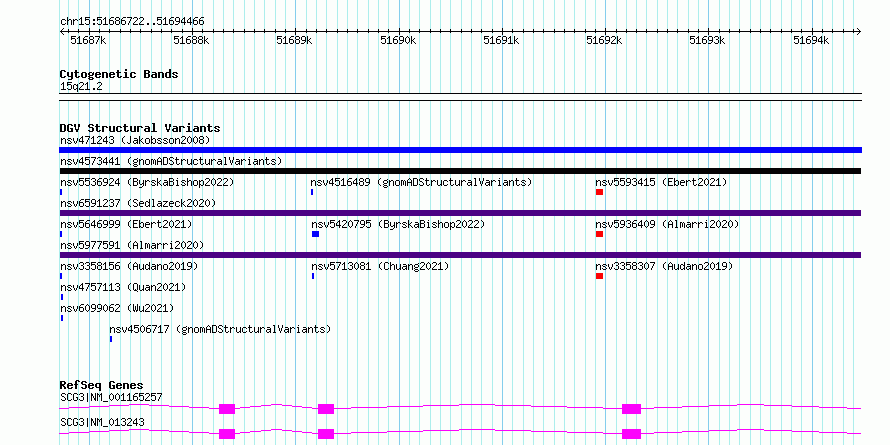Click small blue marker under nsv4506717
This screenshot has width=890, height=445.
coord(111,339)
